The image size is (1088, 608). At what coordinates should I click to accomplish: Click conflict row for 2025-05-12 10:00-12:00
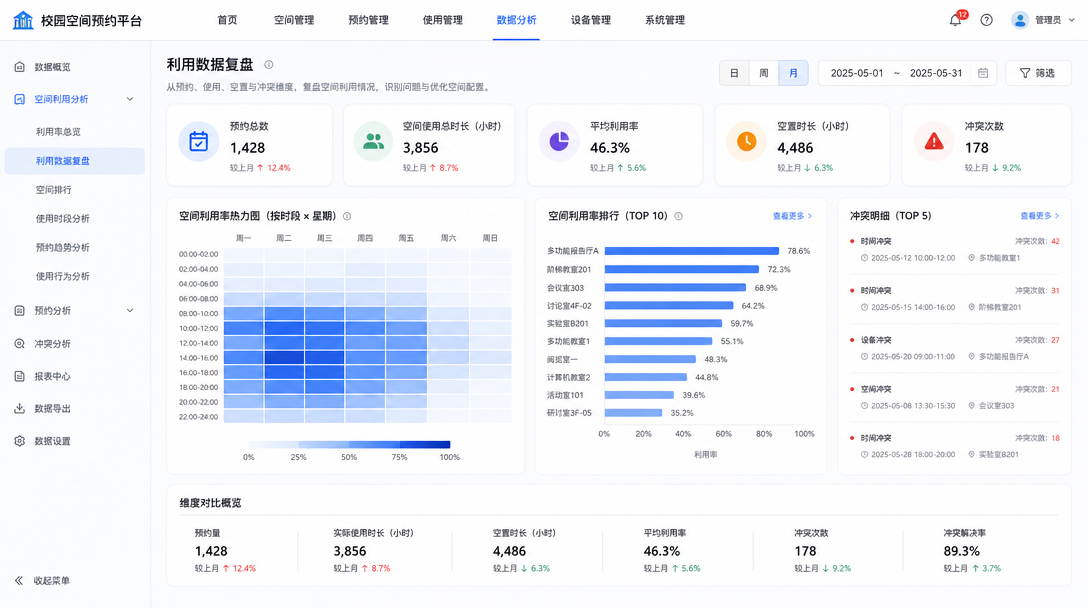click(x=955, y=250)
